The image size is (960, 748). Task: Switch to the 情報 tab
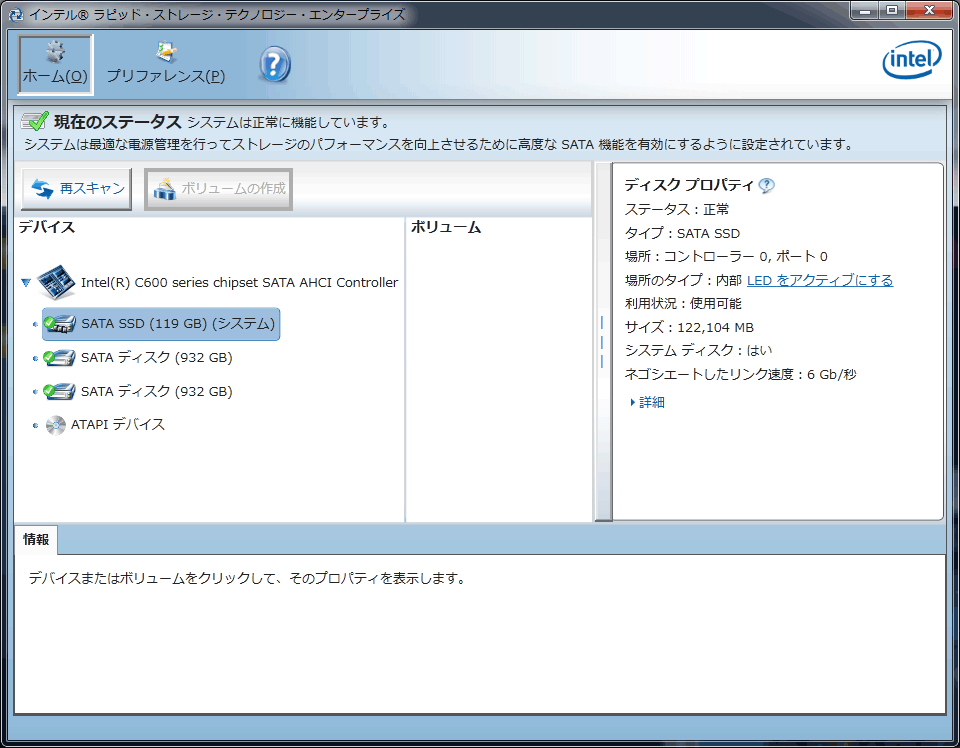coord(36,539)
